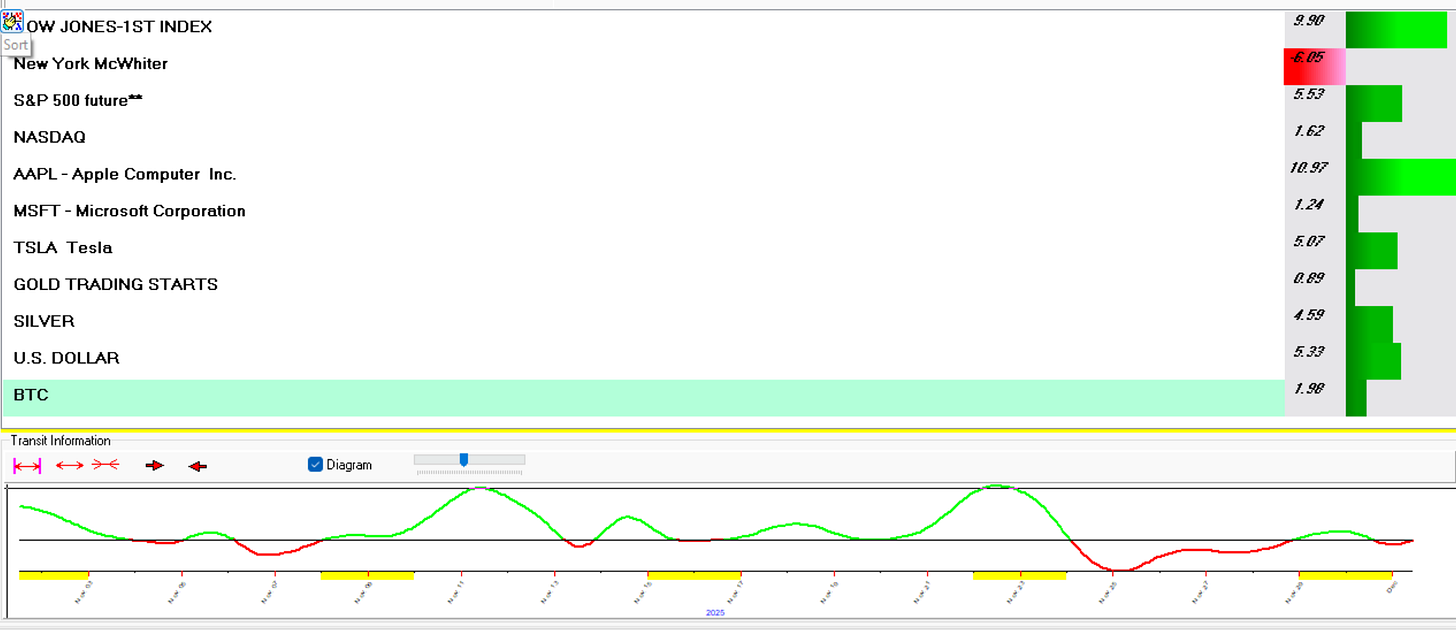Select the NASDAQ row

[x=643, y=138]
